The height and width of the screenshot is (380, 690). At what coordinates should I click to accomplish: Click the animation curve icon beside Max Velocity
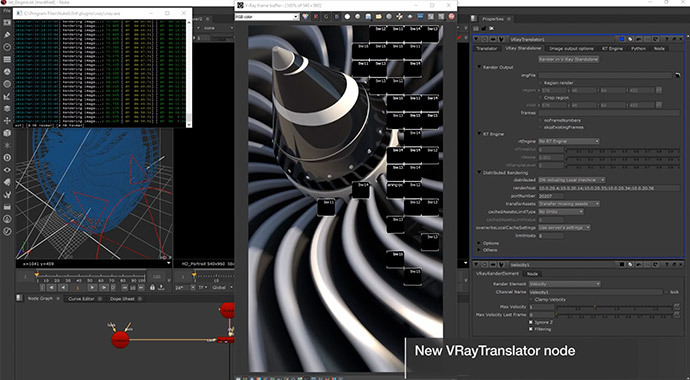[x=677, y=307]
